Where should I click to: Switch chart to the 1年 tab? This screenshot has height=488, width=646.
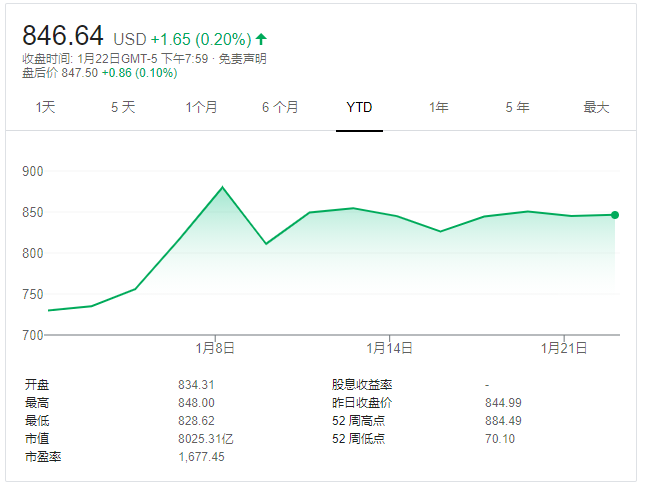click(x=438, y=107)
